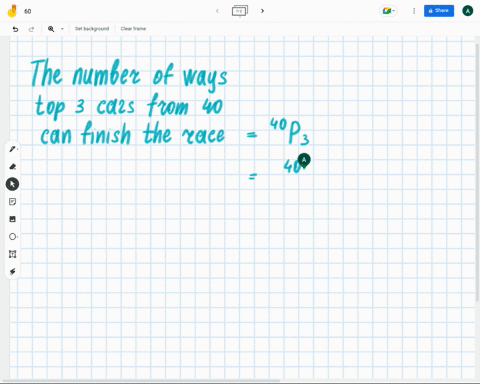Expand the zoom options dropdown arrow
Image resolution: width=480 pixels, height=384 pixels.
(x=62, y=29)
